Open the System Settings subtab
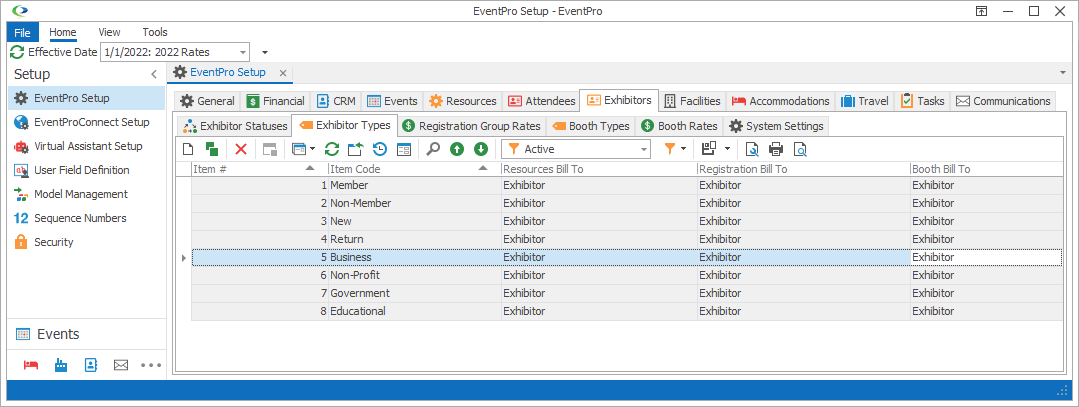 (x=776, y=126)
